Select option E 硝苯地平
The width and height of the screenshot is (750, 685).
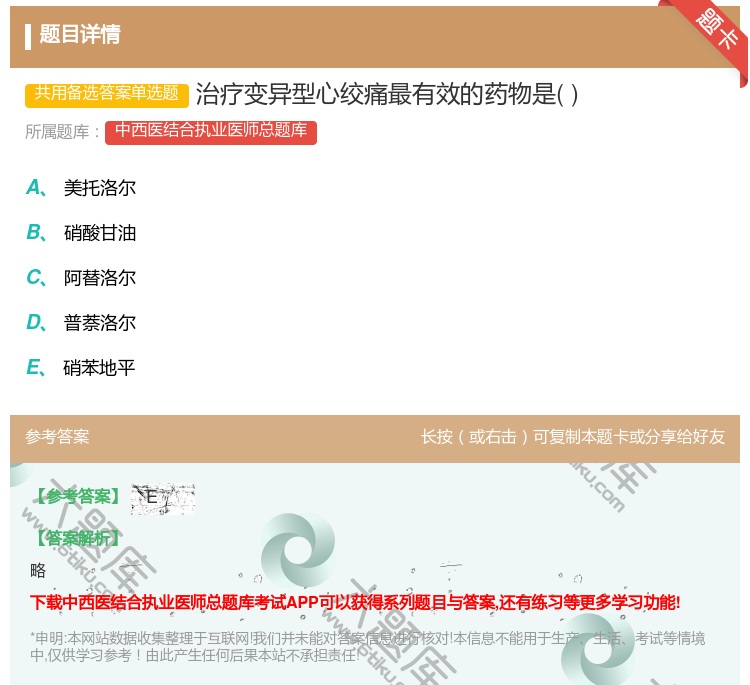[x=81, y=368]
